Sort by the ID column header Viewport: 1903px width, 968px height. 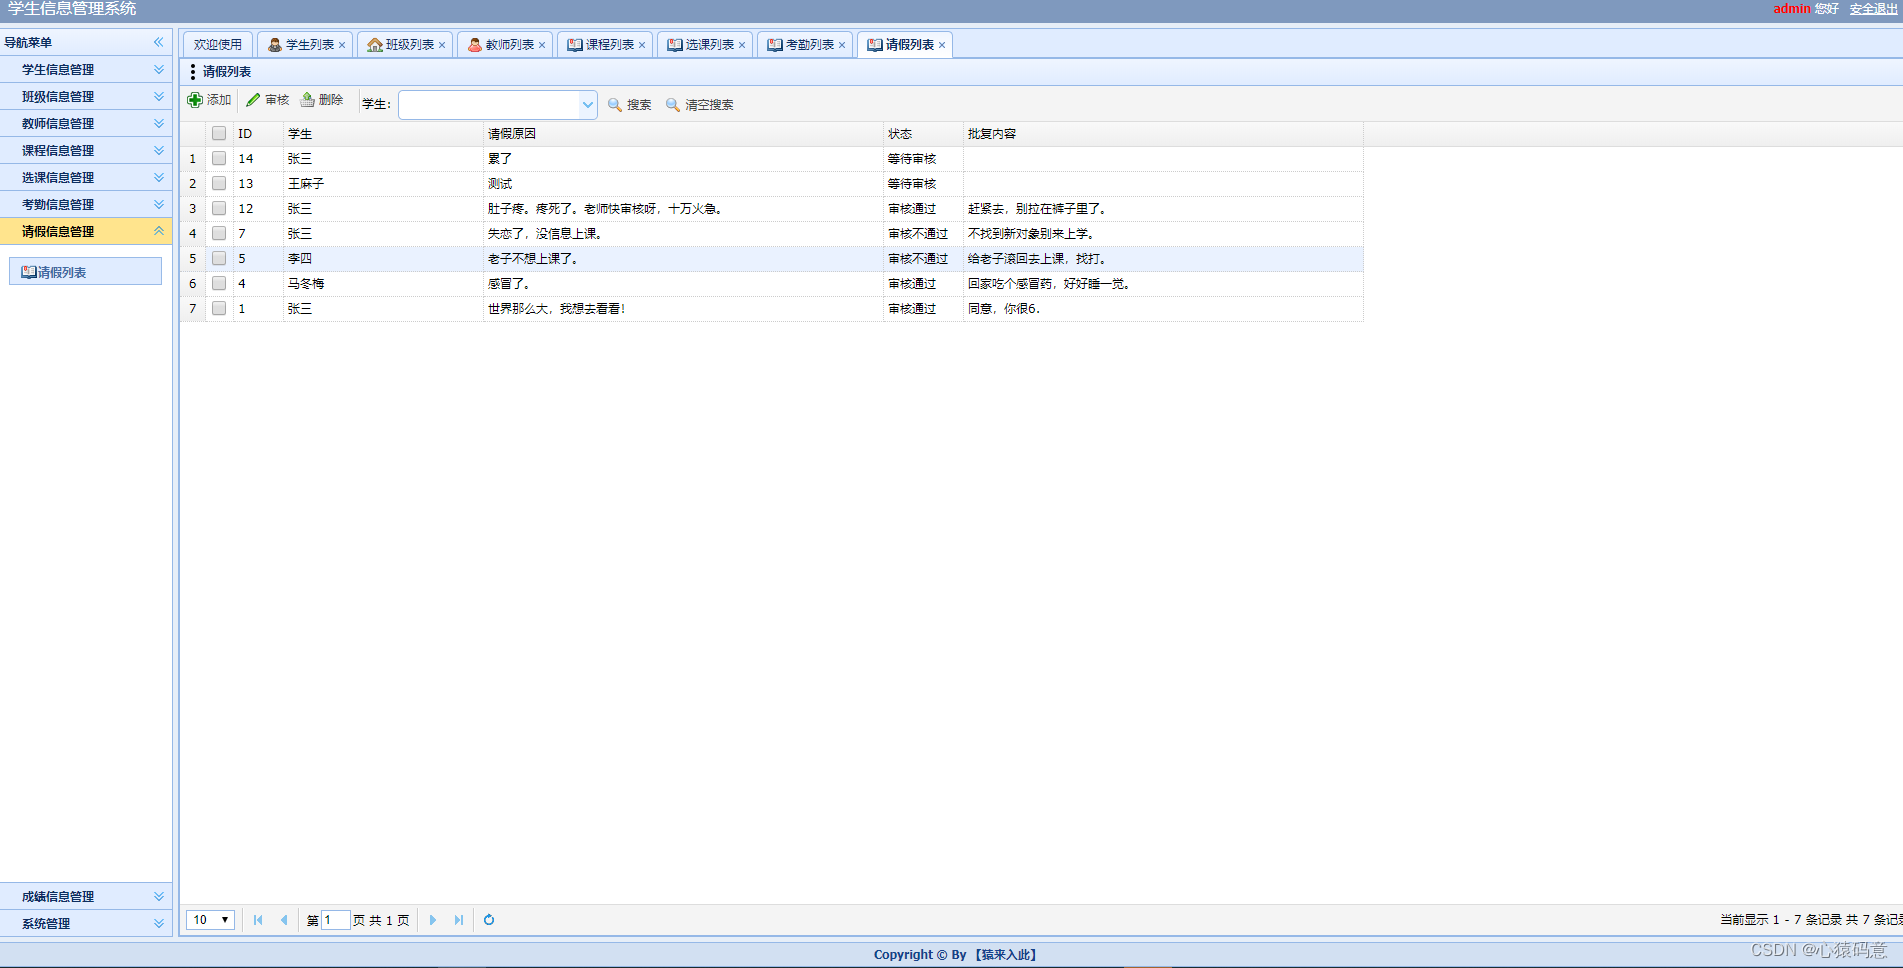tap(258, 134)
